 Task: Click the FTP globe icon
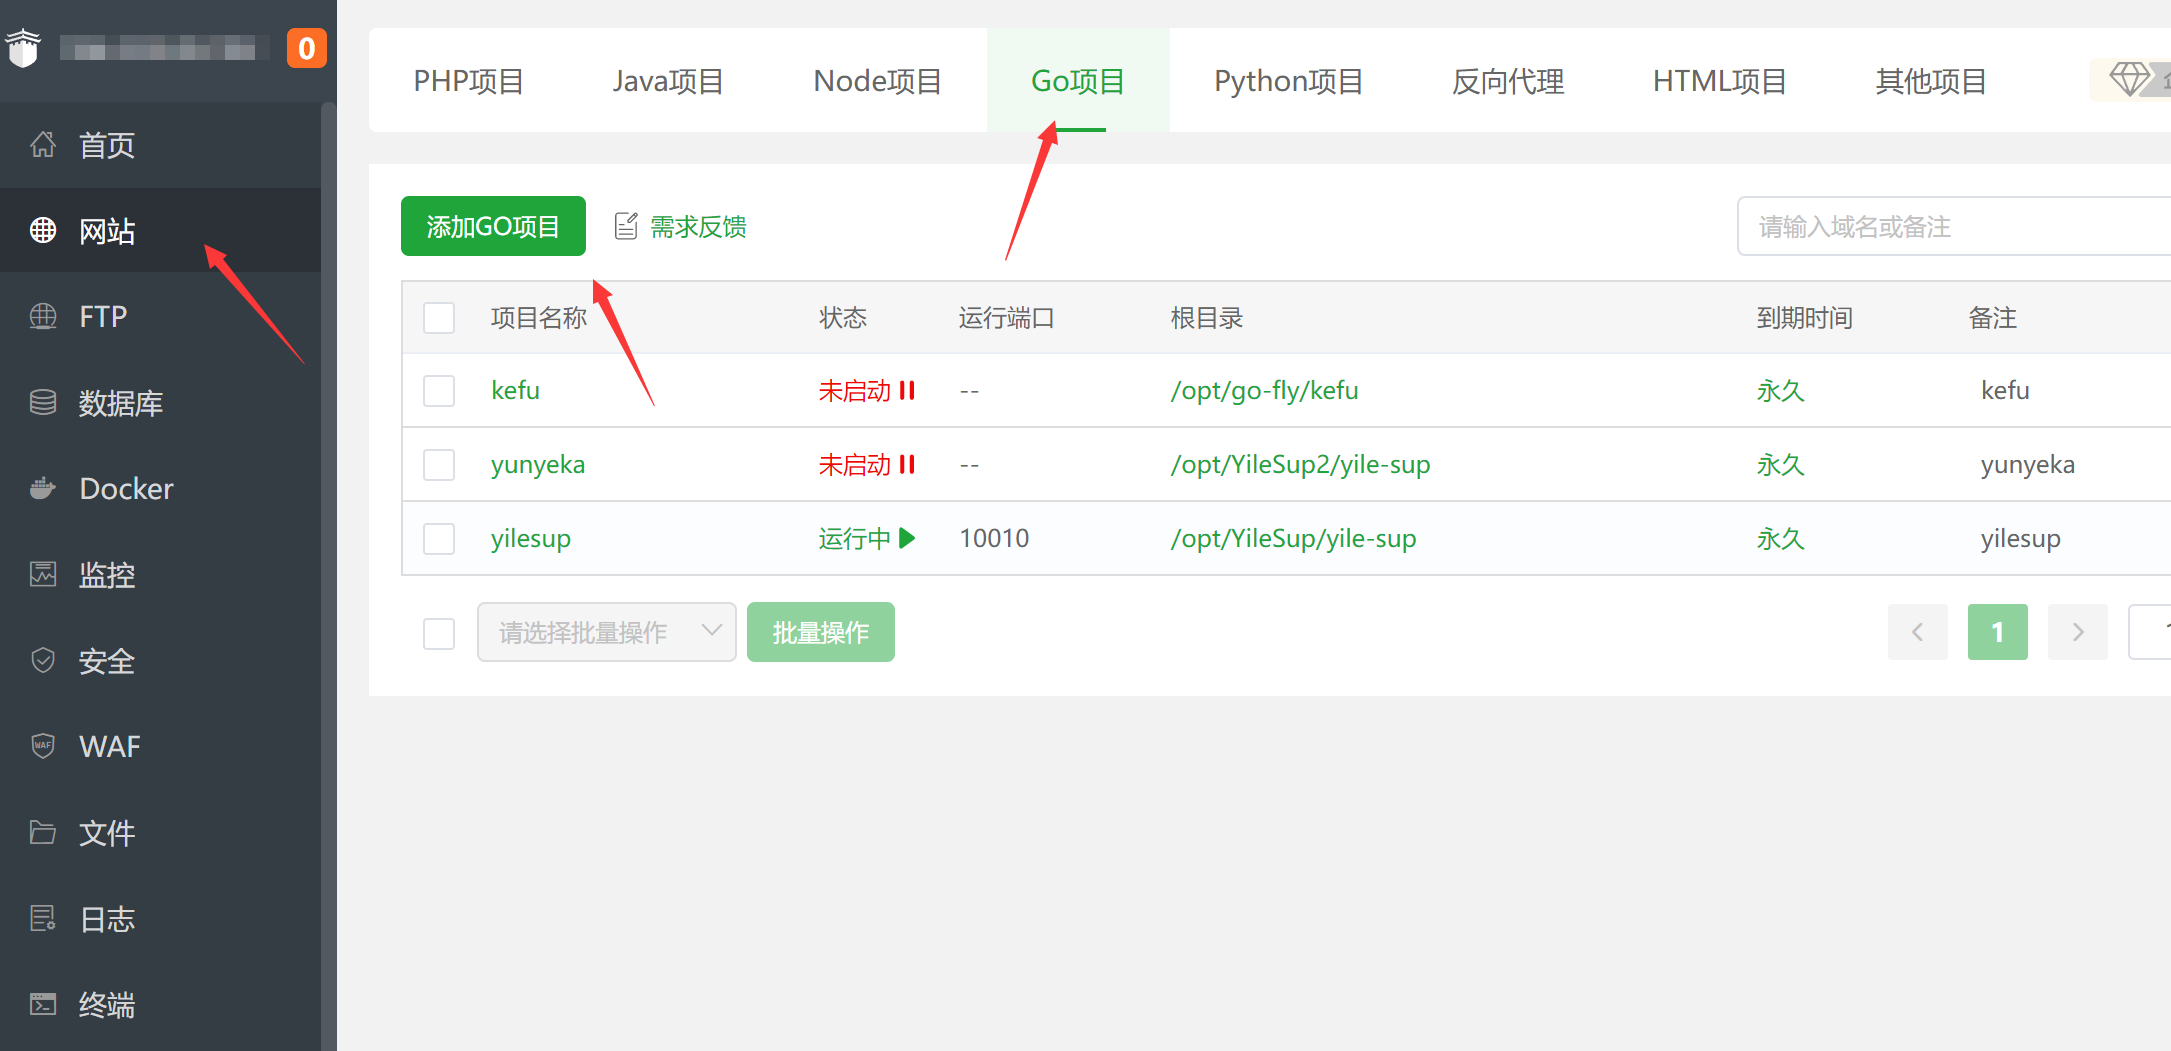[43, 317]
